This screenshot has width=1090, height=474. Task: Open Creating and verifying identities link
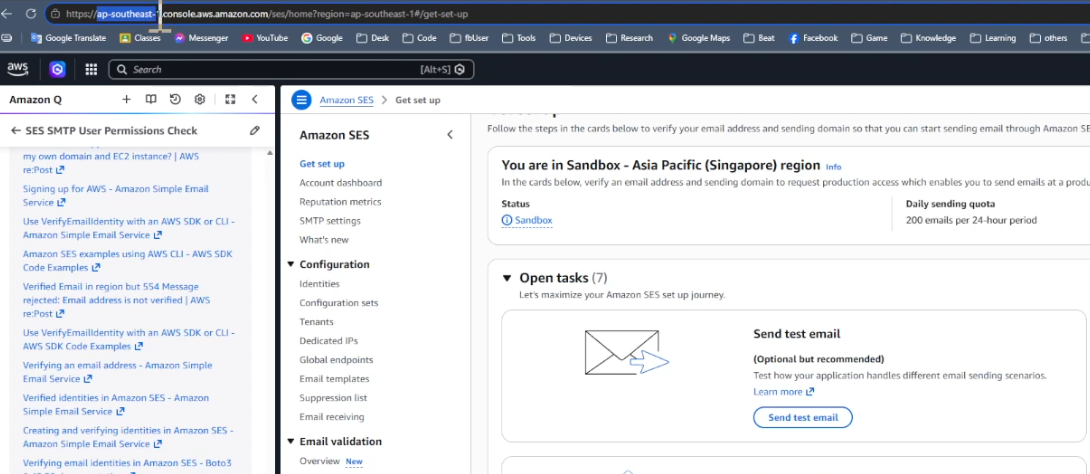128,437
